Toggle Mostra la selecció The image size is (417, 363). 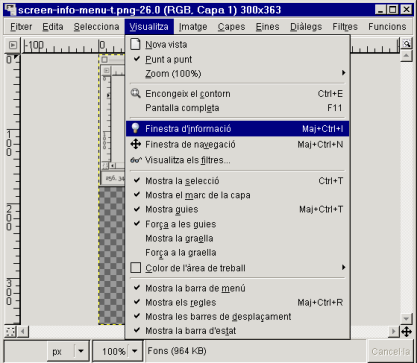(237, 181)
